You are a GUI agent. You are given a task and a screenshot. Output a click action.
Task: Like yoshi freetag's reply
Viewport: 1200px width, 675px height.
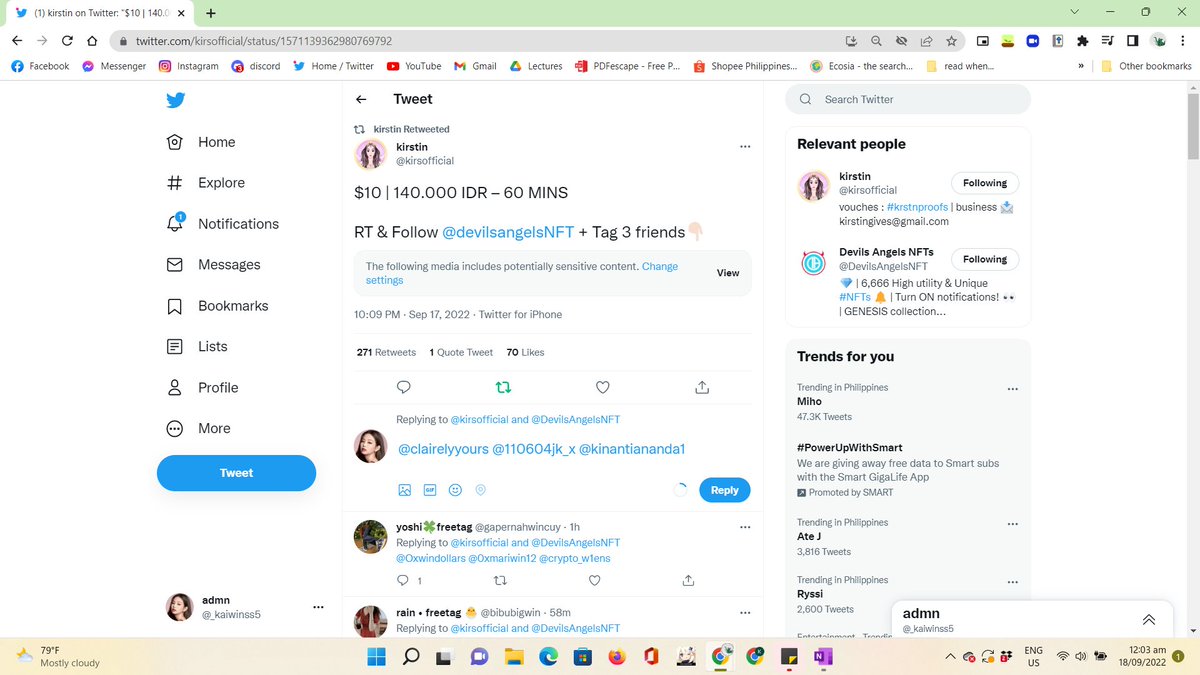tap(594, 580)
